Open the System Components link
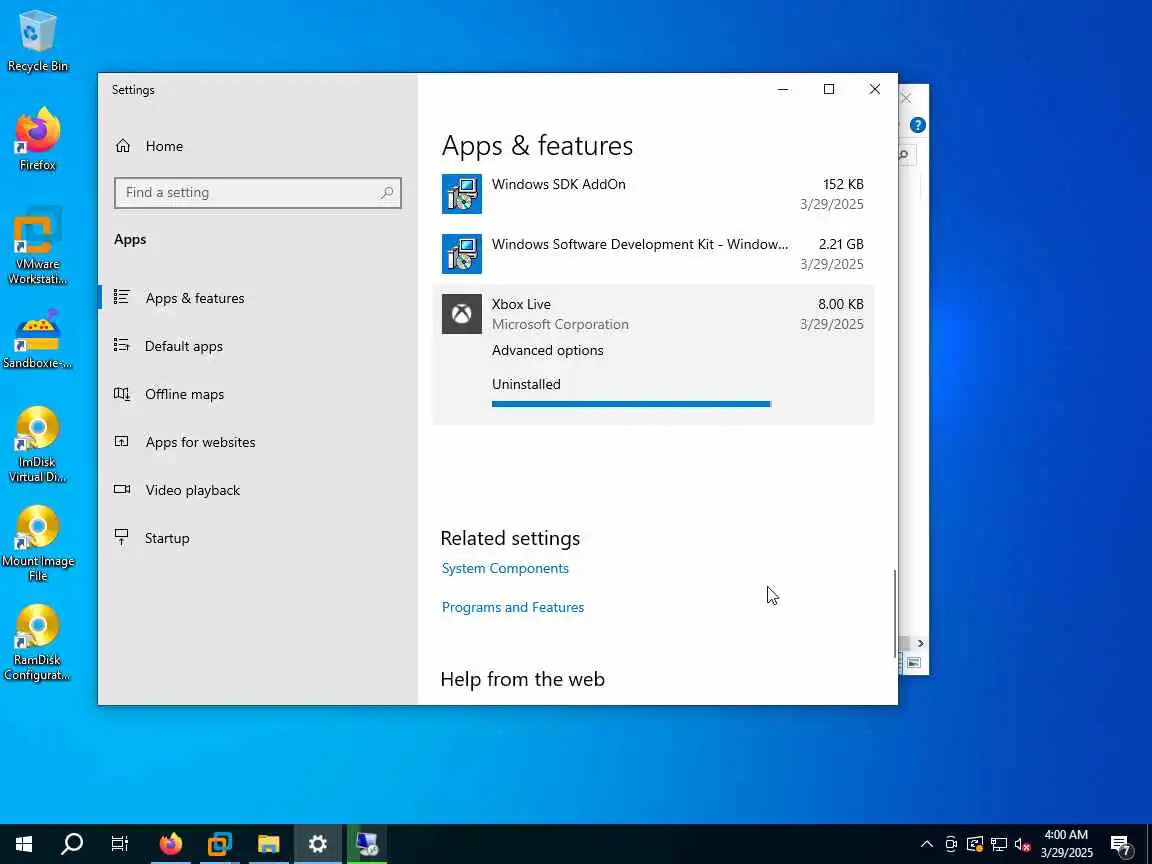The image size is (1152, 864). point(505,569)
